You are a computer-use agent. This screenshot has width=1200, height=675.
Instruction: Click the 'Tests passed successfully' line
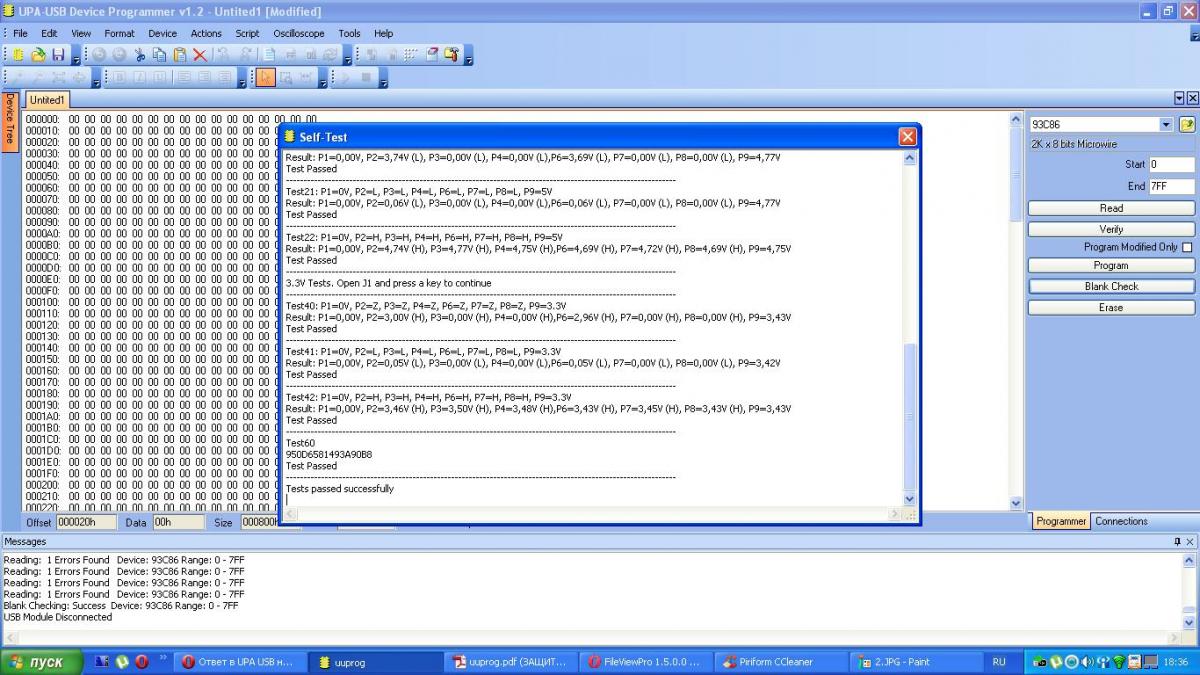pyautogui.click(x=340, y=489)
